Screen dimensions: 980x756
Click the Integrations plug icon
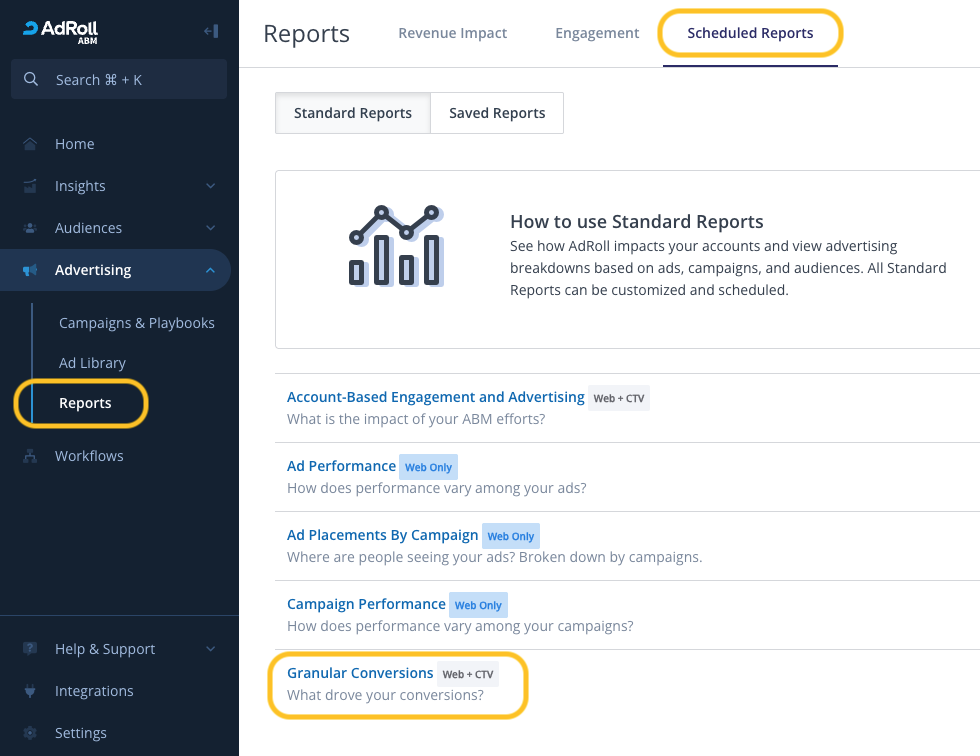coord(31,691)
